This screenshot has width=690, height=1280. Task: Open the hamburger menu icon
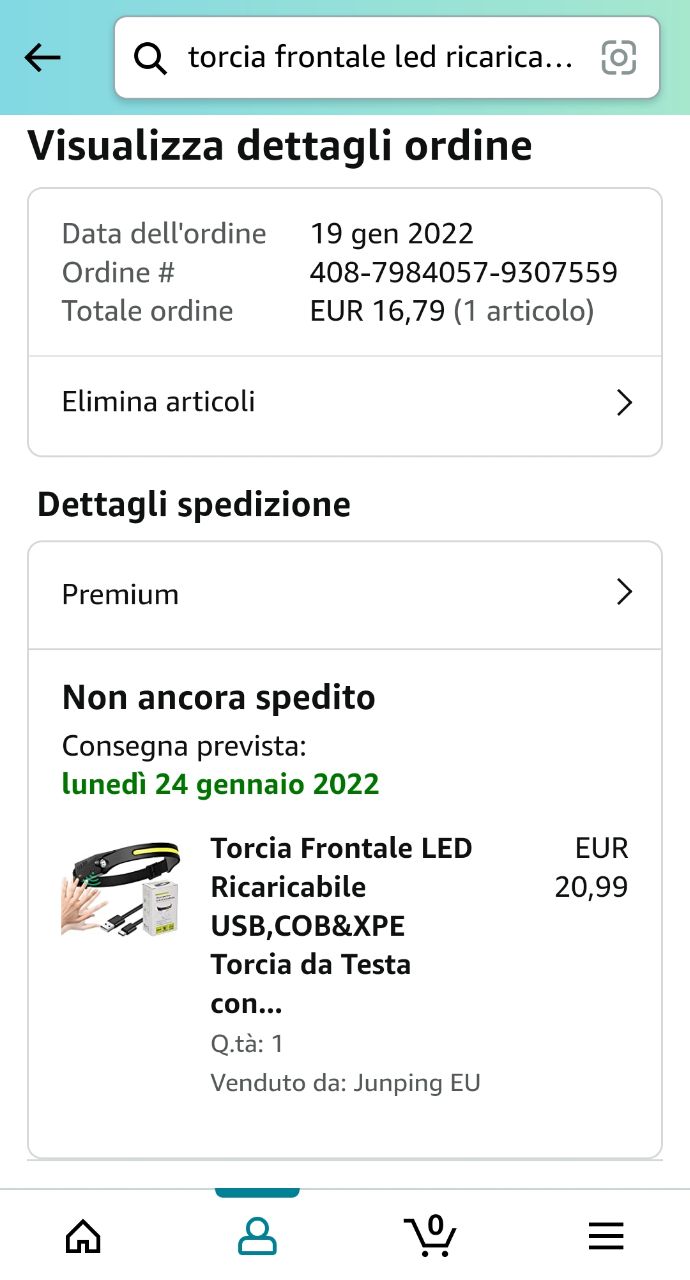(x=606, y=1237)
